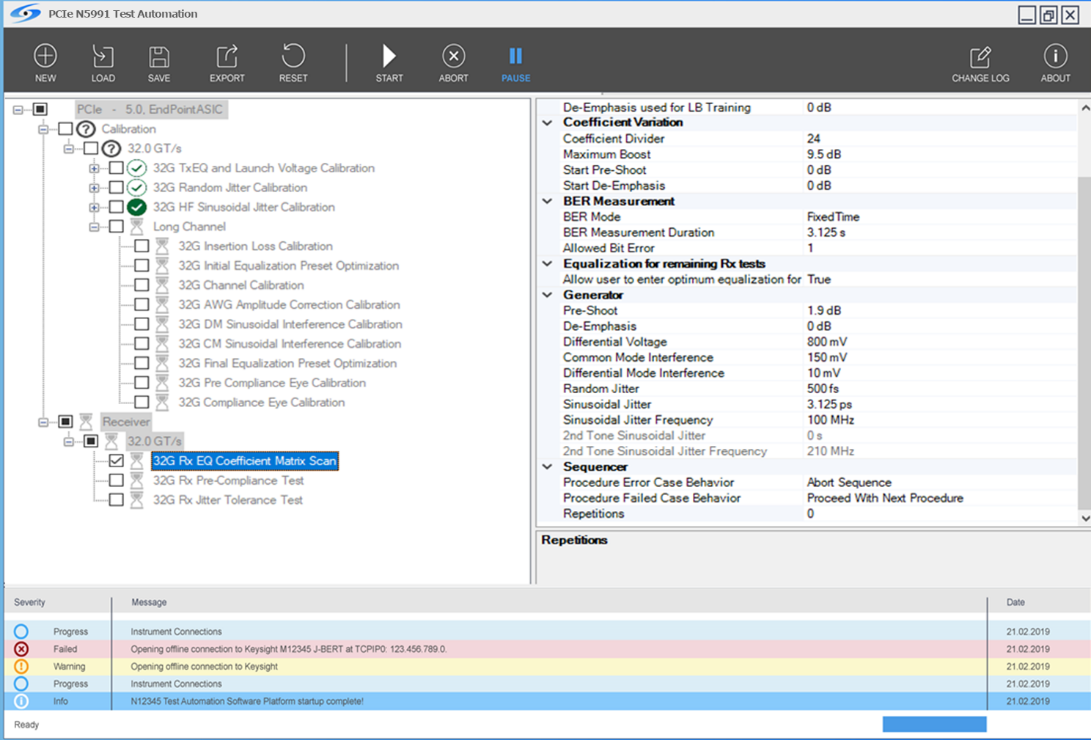Image resolution: width=1091 pixels, height=740 pixels.
Task: Check 32G Rx Pre-Compliance Test checkbox
Action: click(116, 480)
